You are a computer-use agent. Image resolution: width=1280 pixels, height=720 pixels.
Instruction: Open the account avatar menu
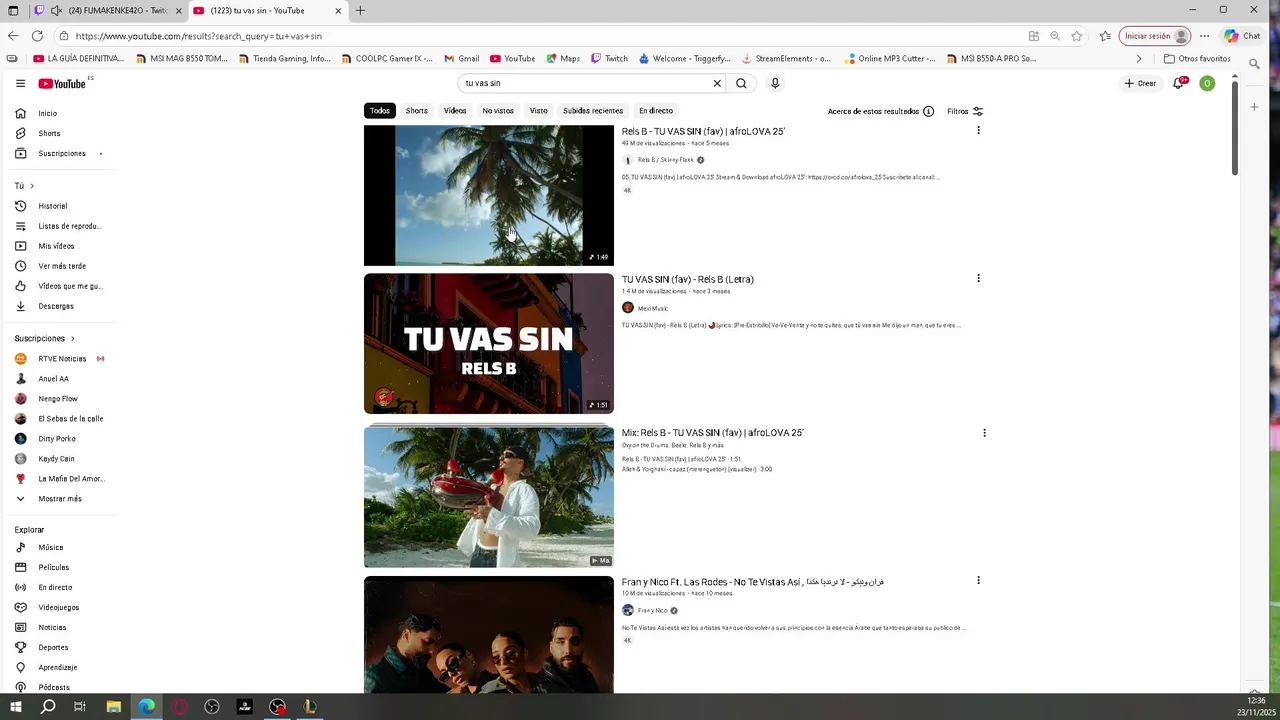coord(1207,83)
